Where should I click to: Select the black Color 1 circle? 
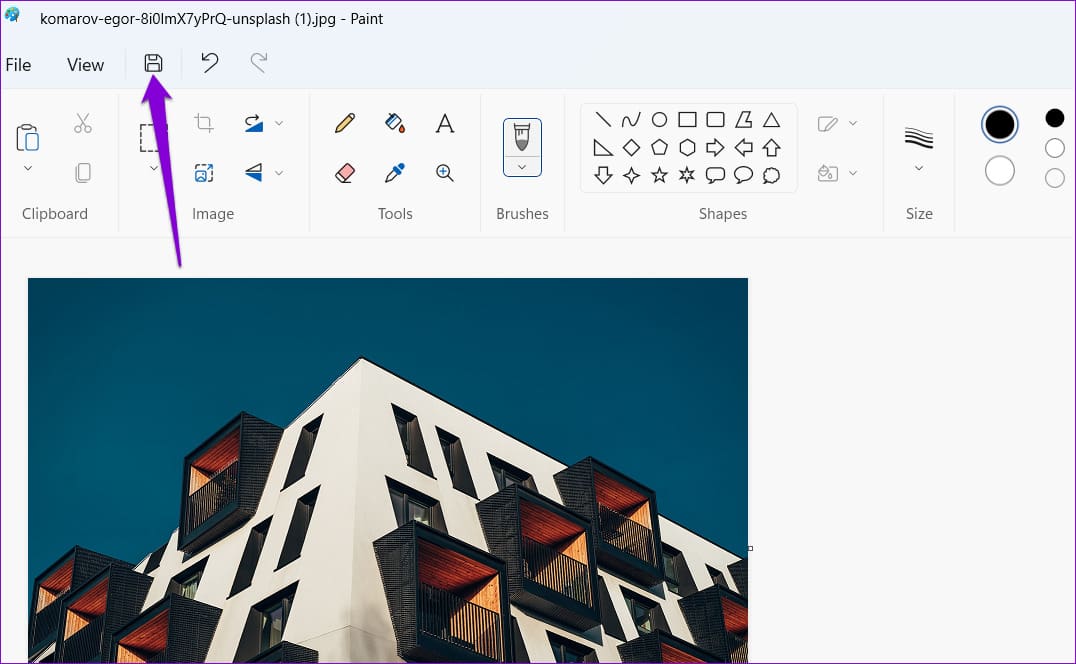coord(1000,125)
